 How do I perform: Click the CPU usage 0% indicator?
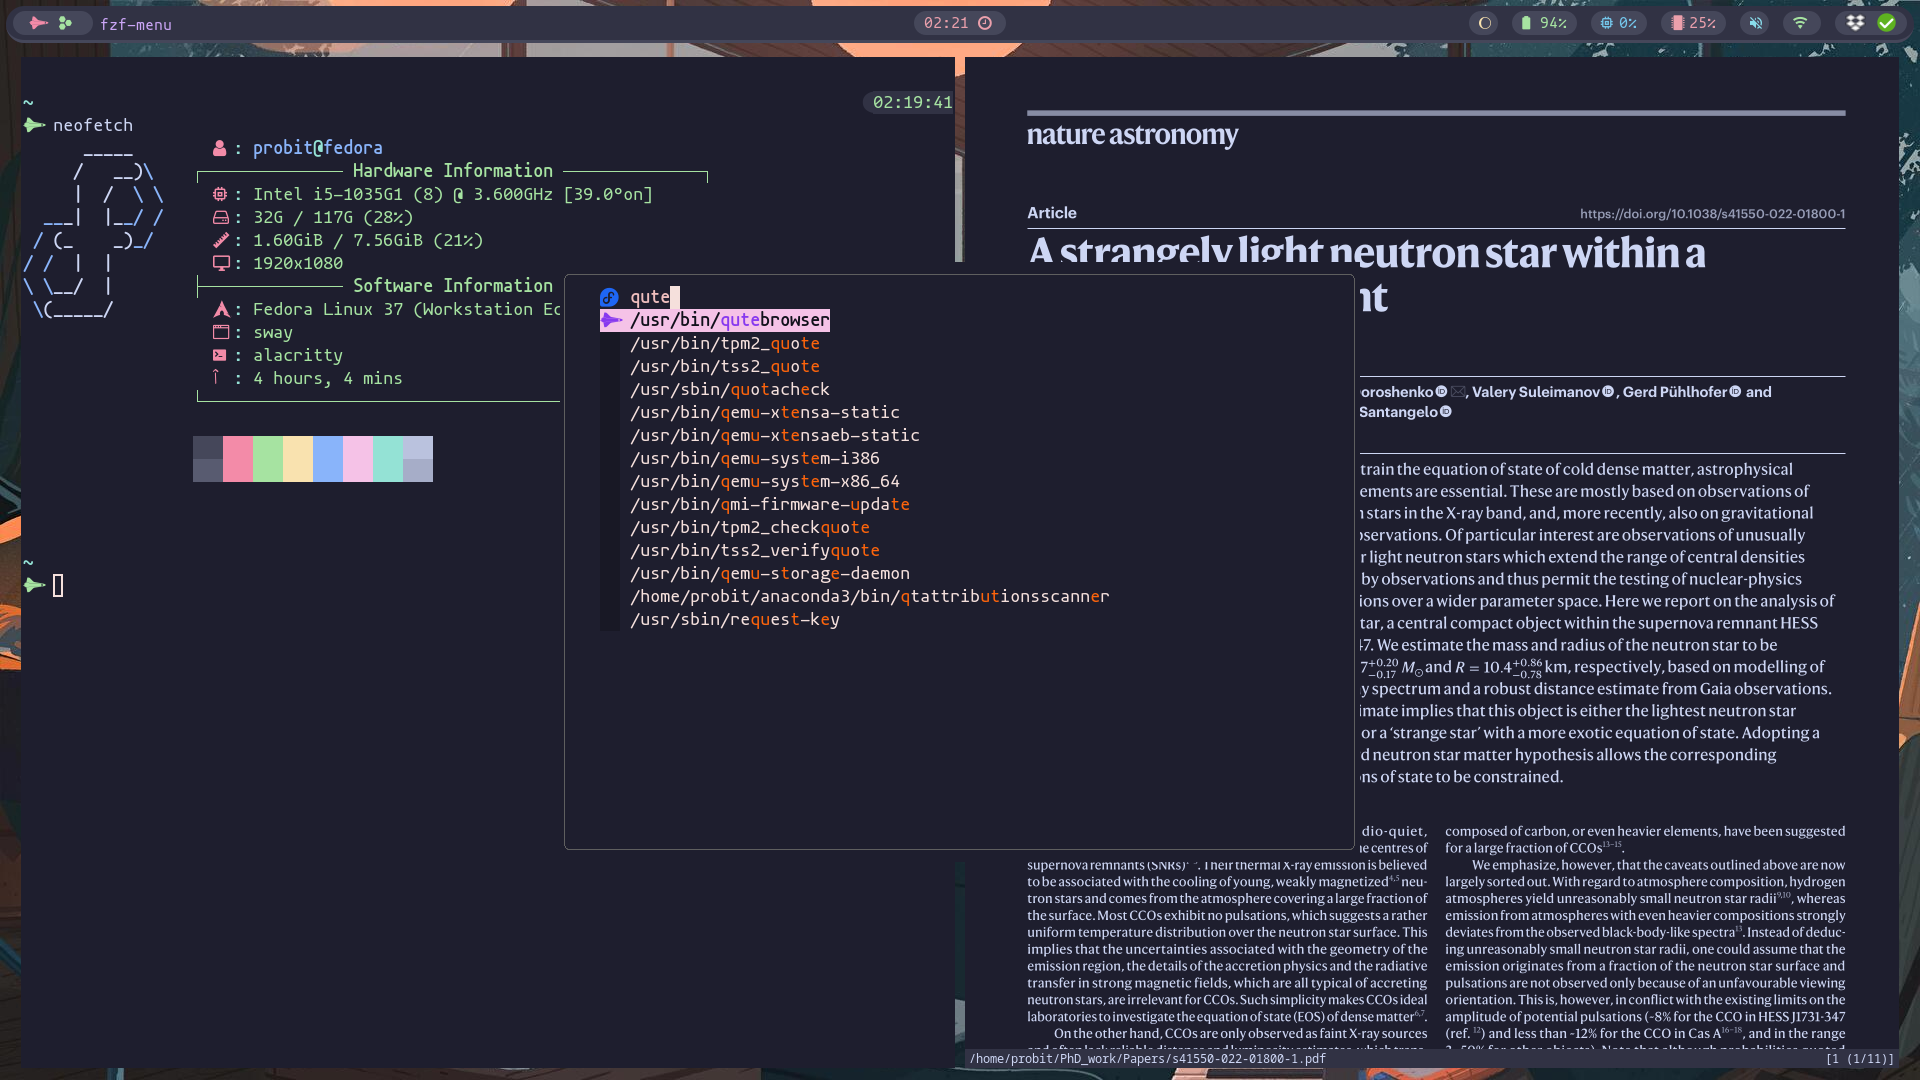[x=1618, y=23]
